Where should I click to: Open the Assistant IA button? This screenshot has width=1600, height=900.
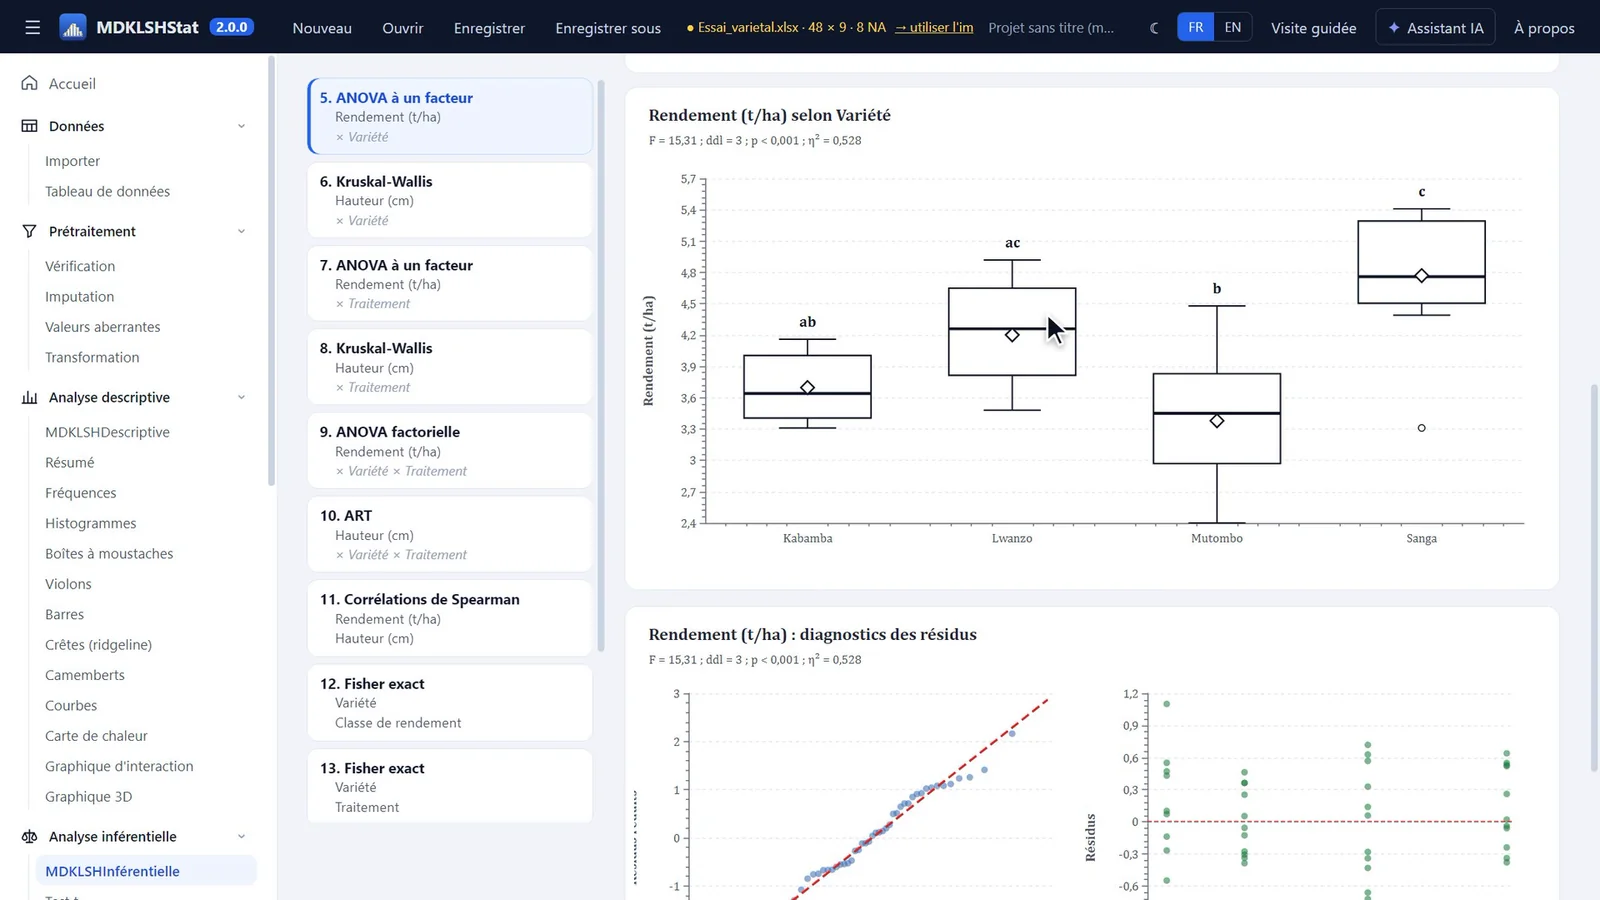[1435, 27]
